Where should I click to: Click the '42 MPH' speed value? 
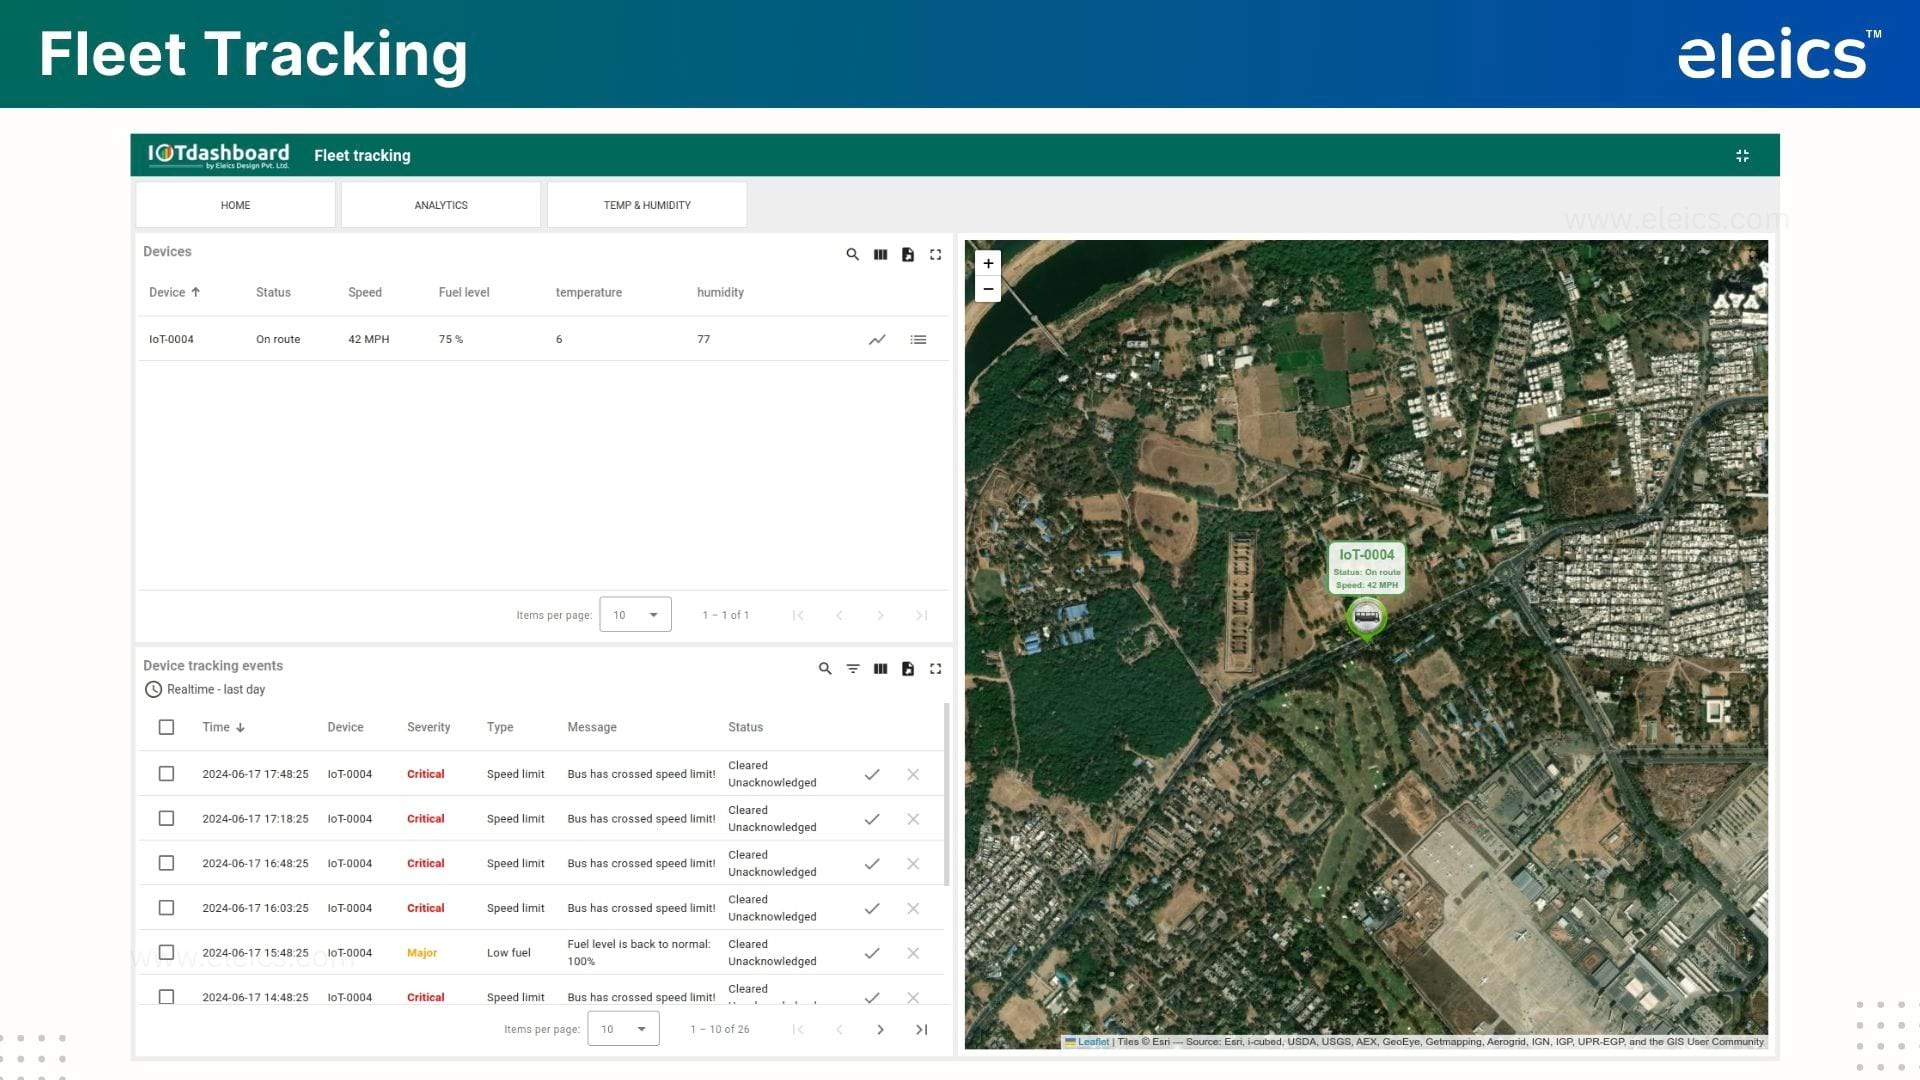click(x=369, y=340)
